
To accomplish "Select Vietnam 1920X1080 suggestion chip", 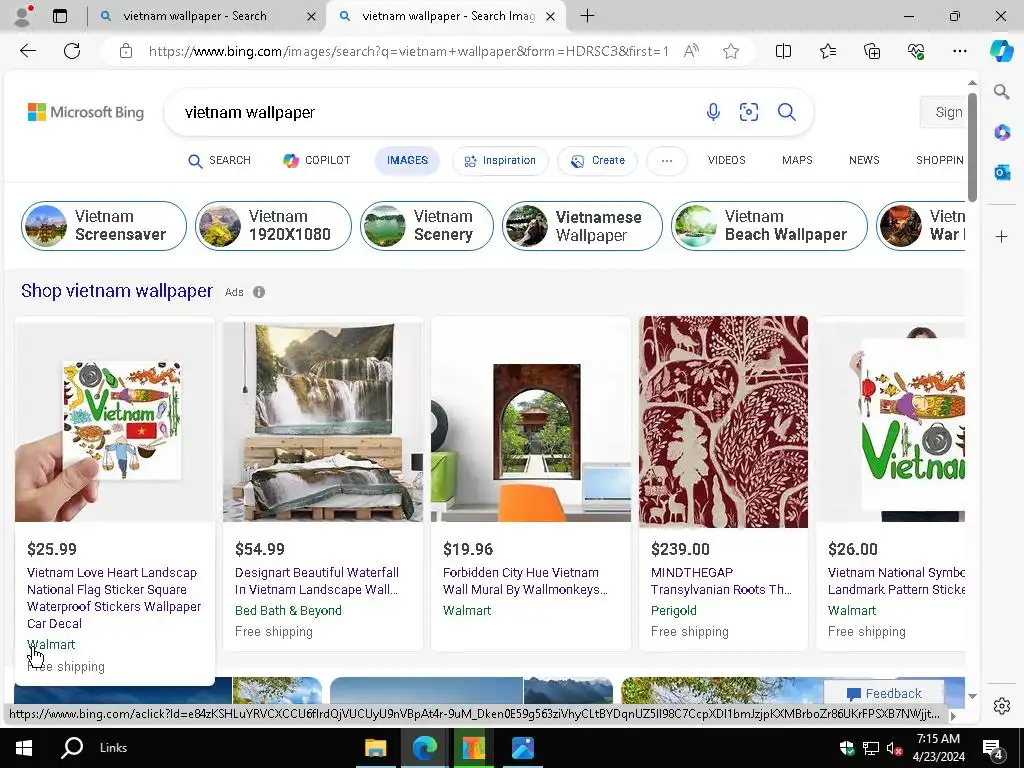I will coord(273,226).
